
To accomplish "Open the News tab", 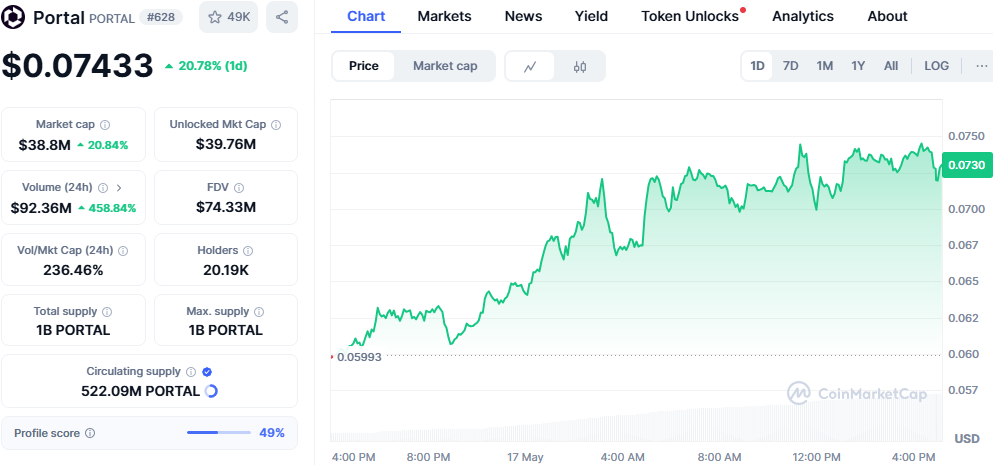I will point(523,16).
